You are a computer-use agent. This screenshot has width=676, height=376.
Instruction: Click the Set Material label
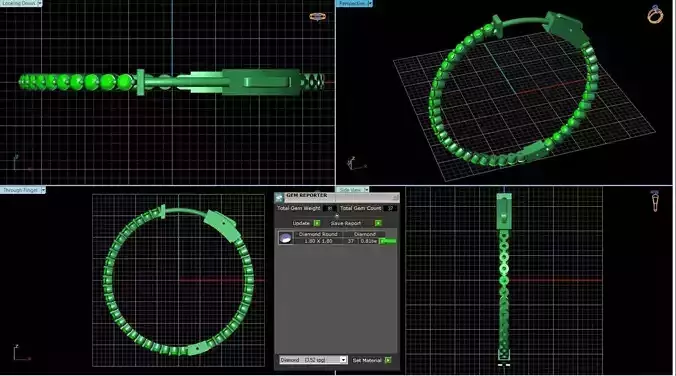click(367, 360)
